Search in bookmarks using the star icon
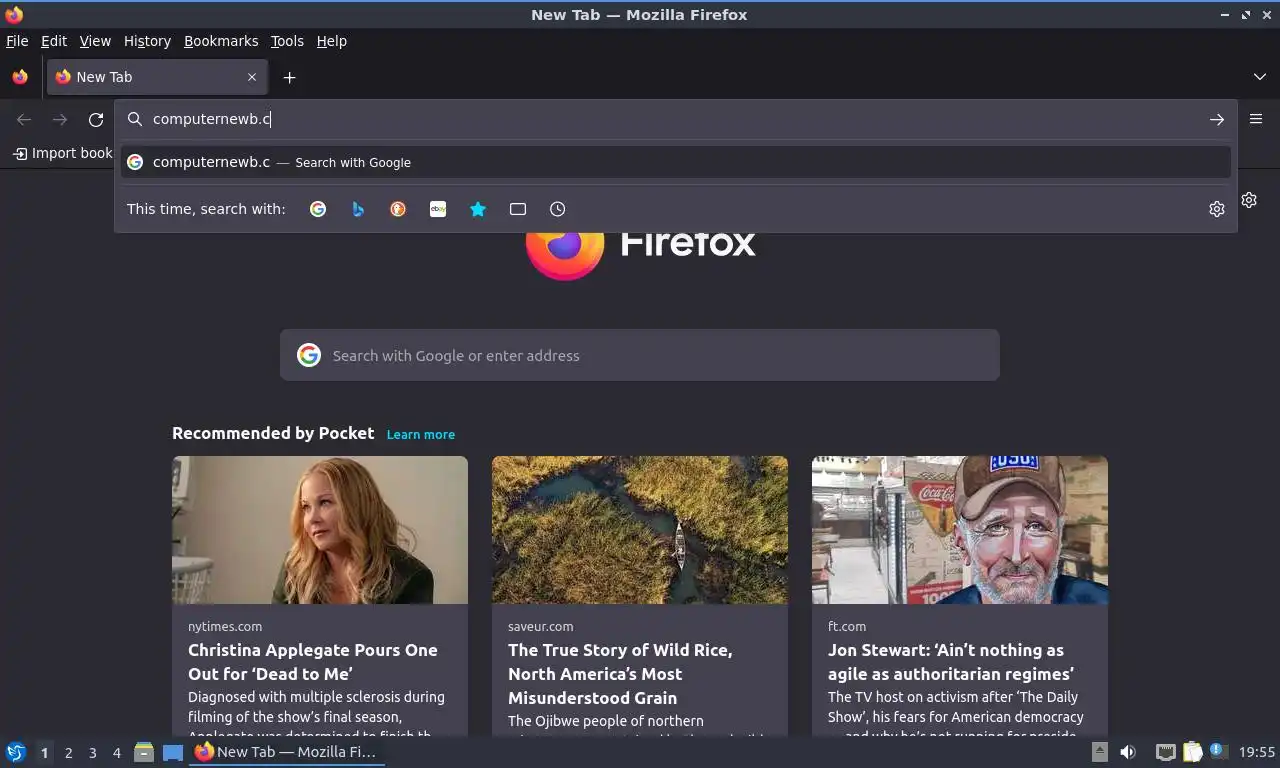1280x768 pixels. click(478, 209)
